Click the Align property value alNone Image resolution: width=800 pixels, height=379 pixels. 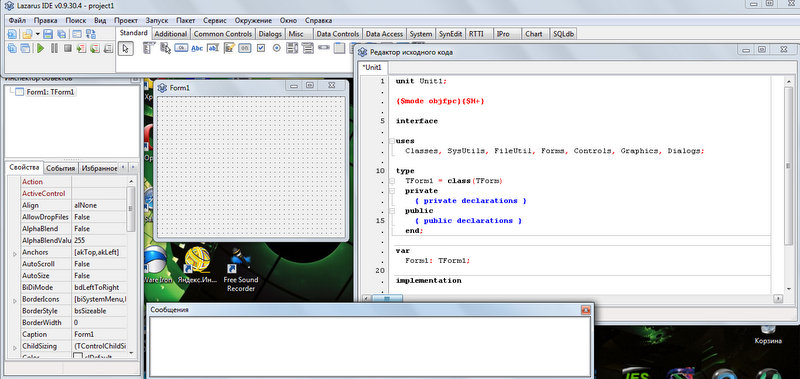click(x=99, y=206)
